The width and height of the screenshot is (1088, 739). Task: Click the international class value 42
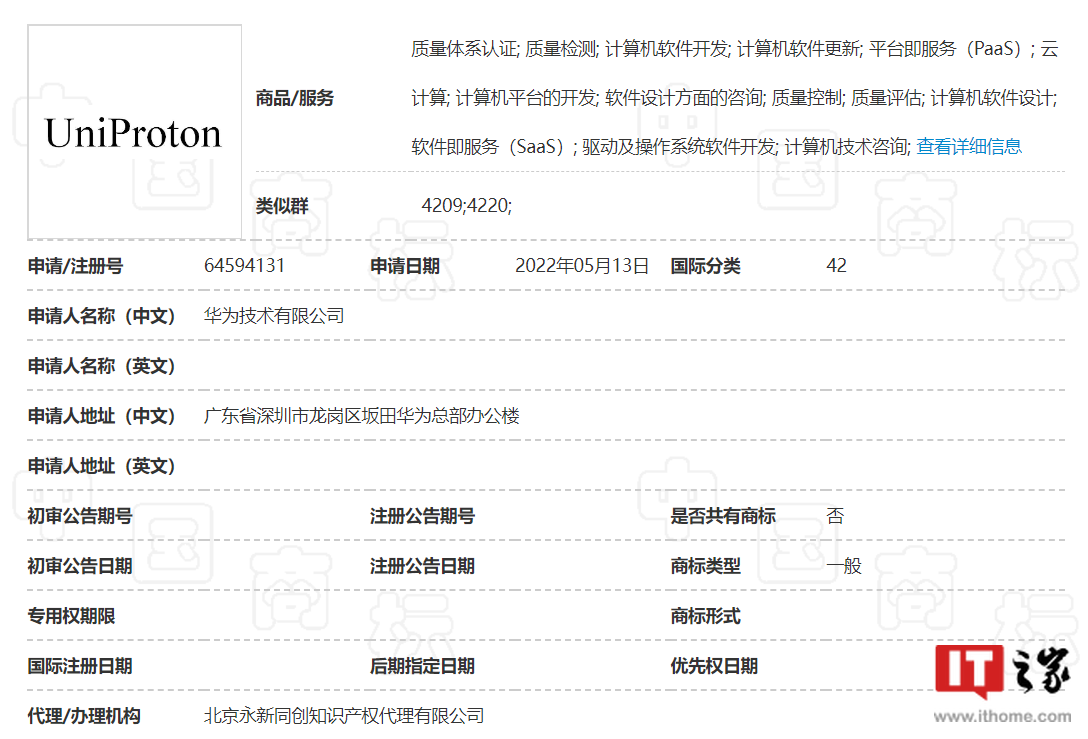click(836, 266)
